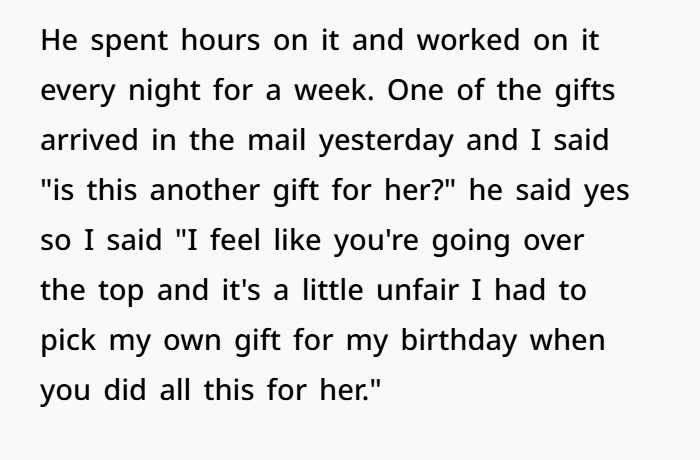
Task: Click the word "unfair"
Action: [x=417, y=290]
